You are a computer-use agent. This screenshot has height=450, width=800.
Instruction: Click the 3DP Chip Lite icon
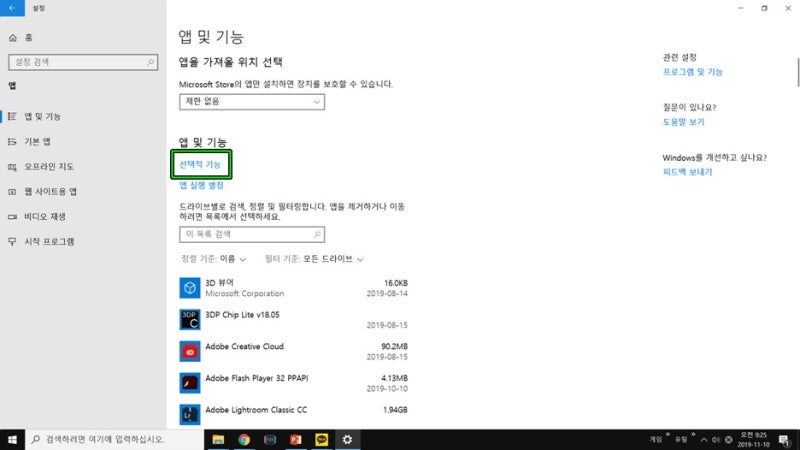pos(190,319)
